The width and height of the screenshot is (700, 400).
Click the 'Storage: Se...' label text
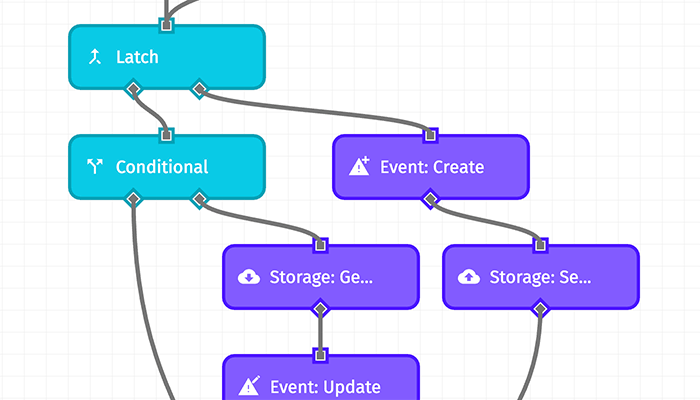[x=540, y=277]
